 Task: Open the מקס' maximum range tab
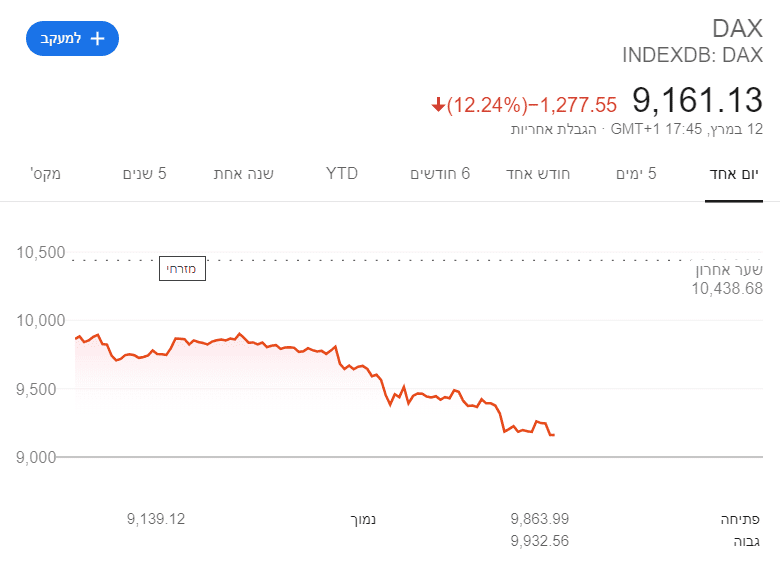tap(46, 174)
